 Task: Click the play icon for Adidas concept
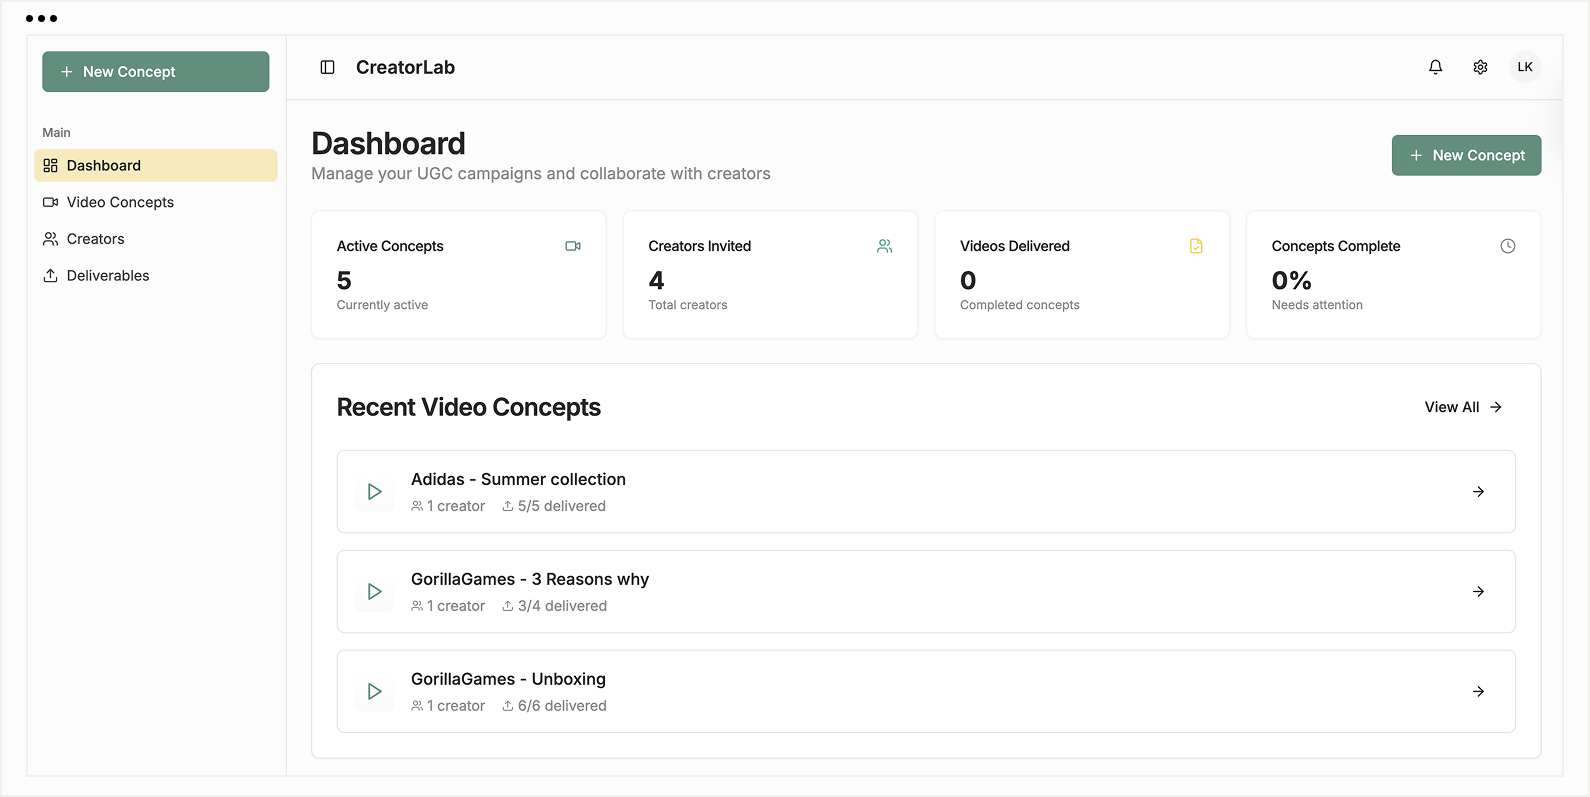point(374,492)
